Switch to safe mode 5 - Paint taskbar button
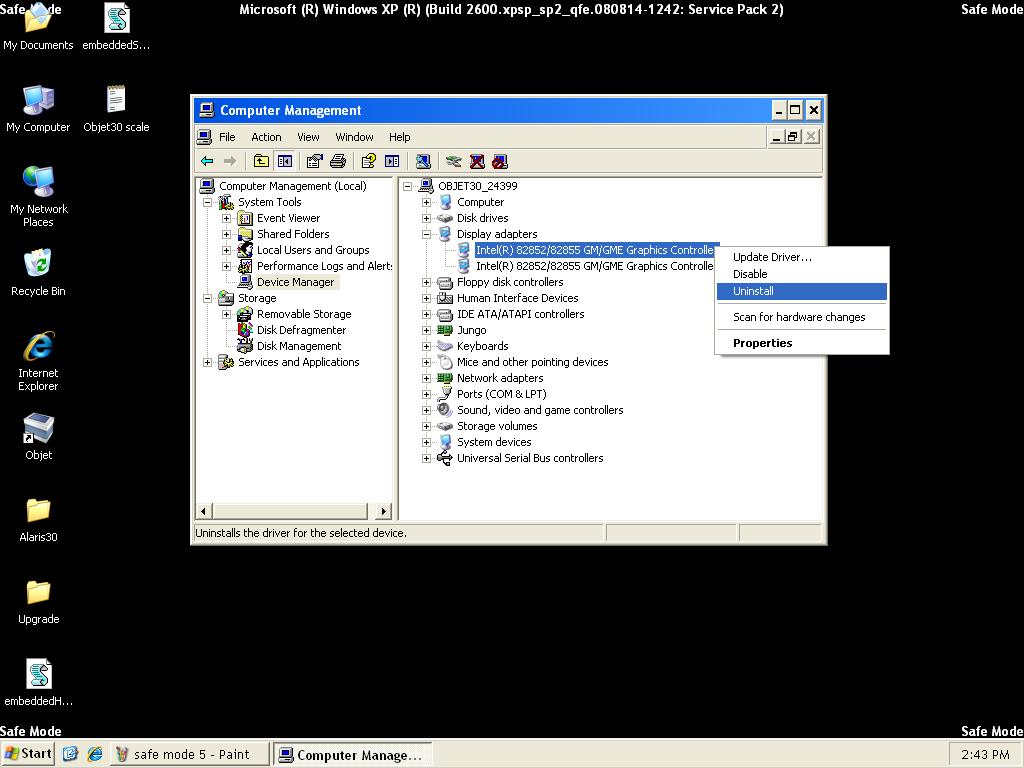 tap(190, 754)
